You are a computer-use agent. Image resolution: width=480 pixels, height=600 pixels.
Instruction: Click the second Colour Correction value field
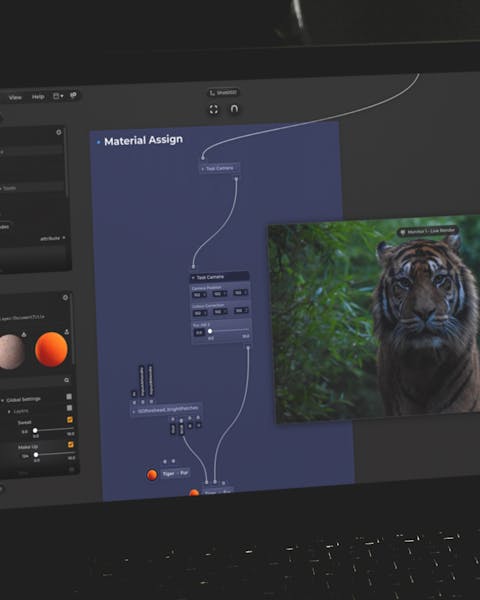click(x=220, y=311)
